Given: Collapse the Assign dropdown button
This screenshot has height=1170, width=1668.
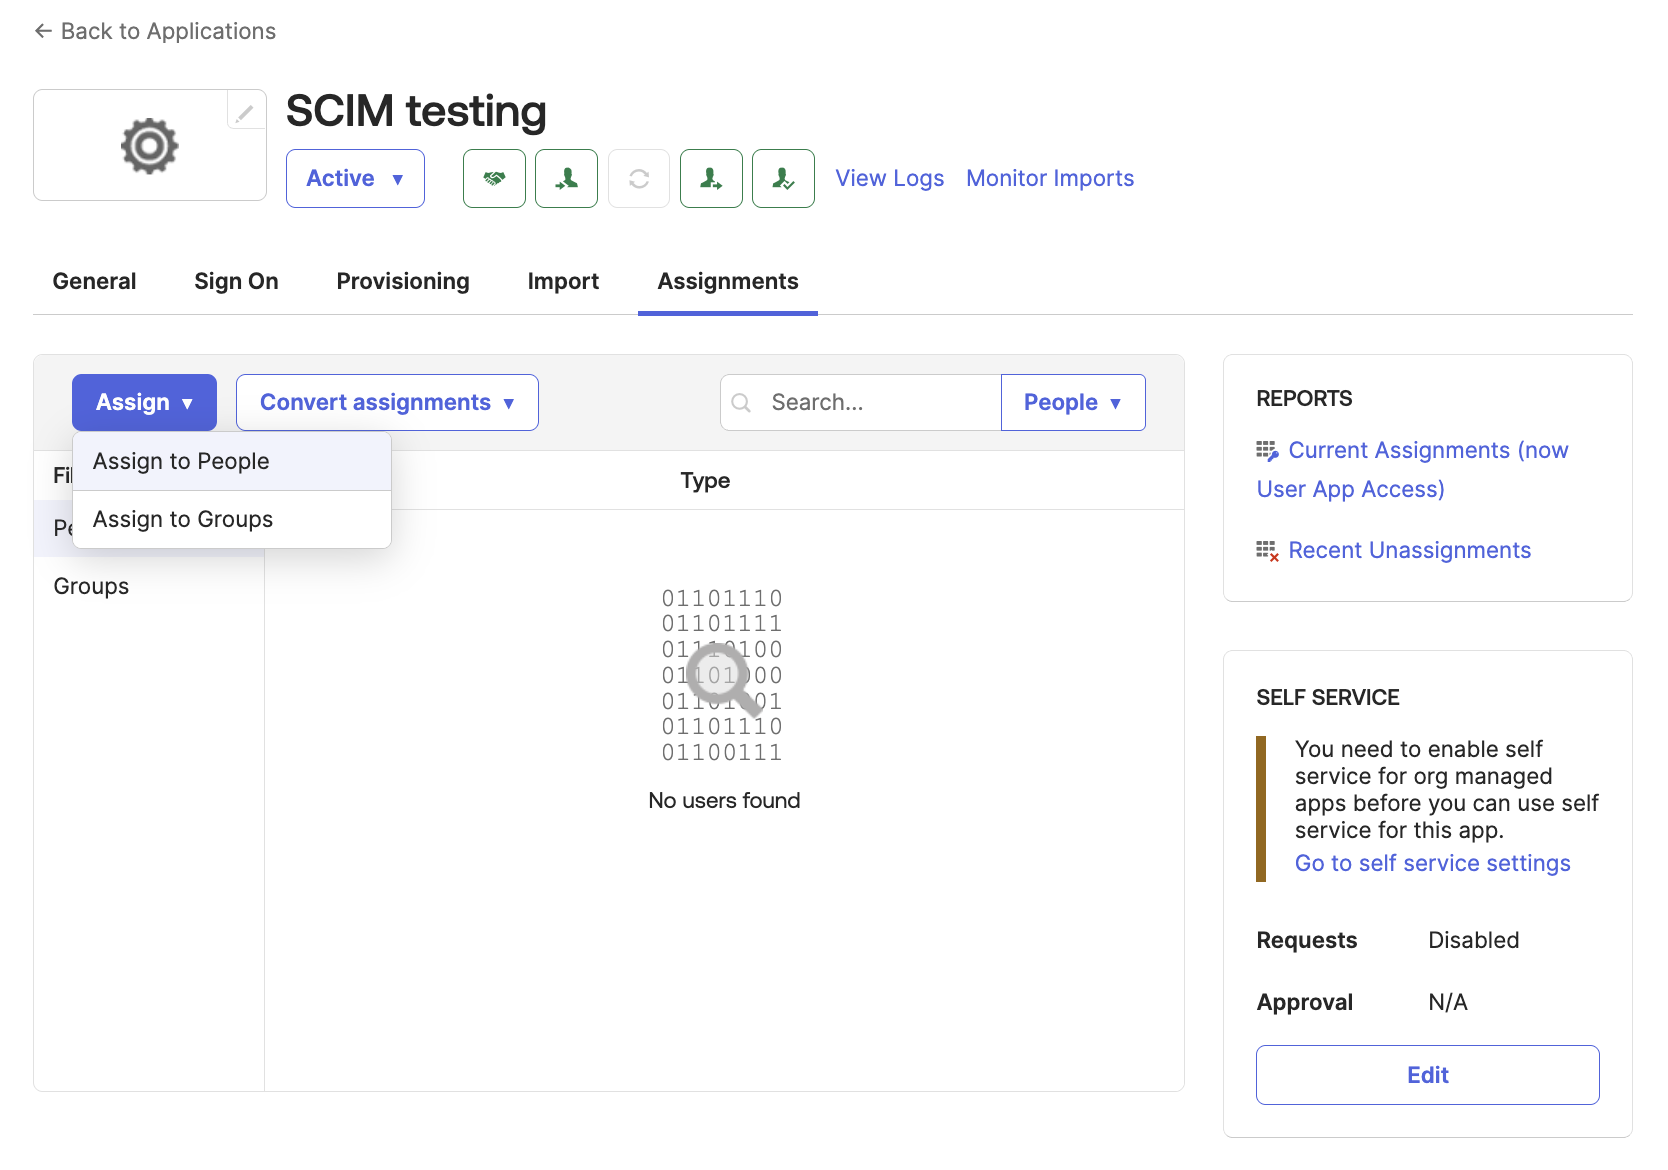Looking at the screenshot, I should tap(144, 403).
